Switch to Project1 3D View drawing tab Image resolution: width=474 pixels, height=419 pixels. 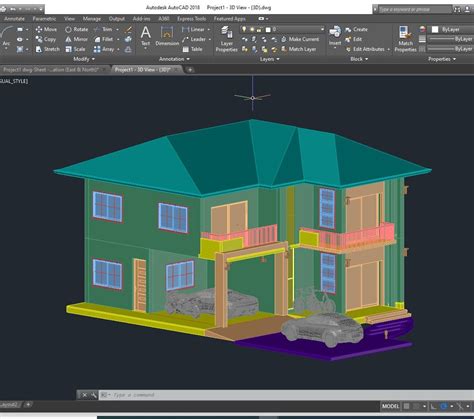[143, 70]
